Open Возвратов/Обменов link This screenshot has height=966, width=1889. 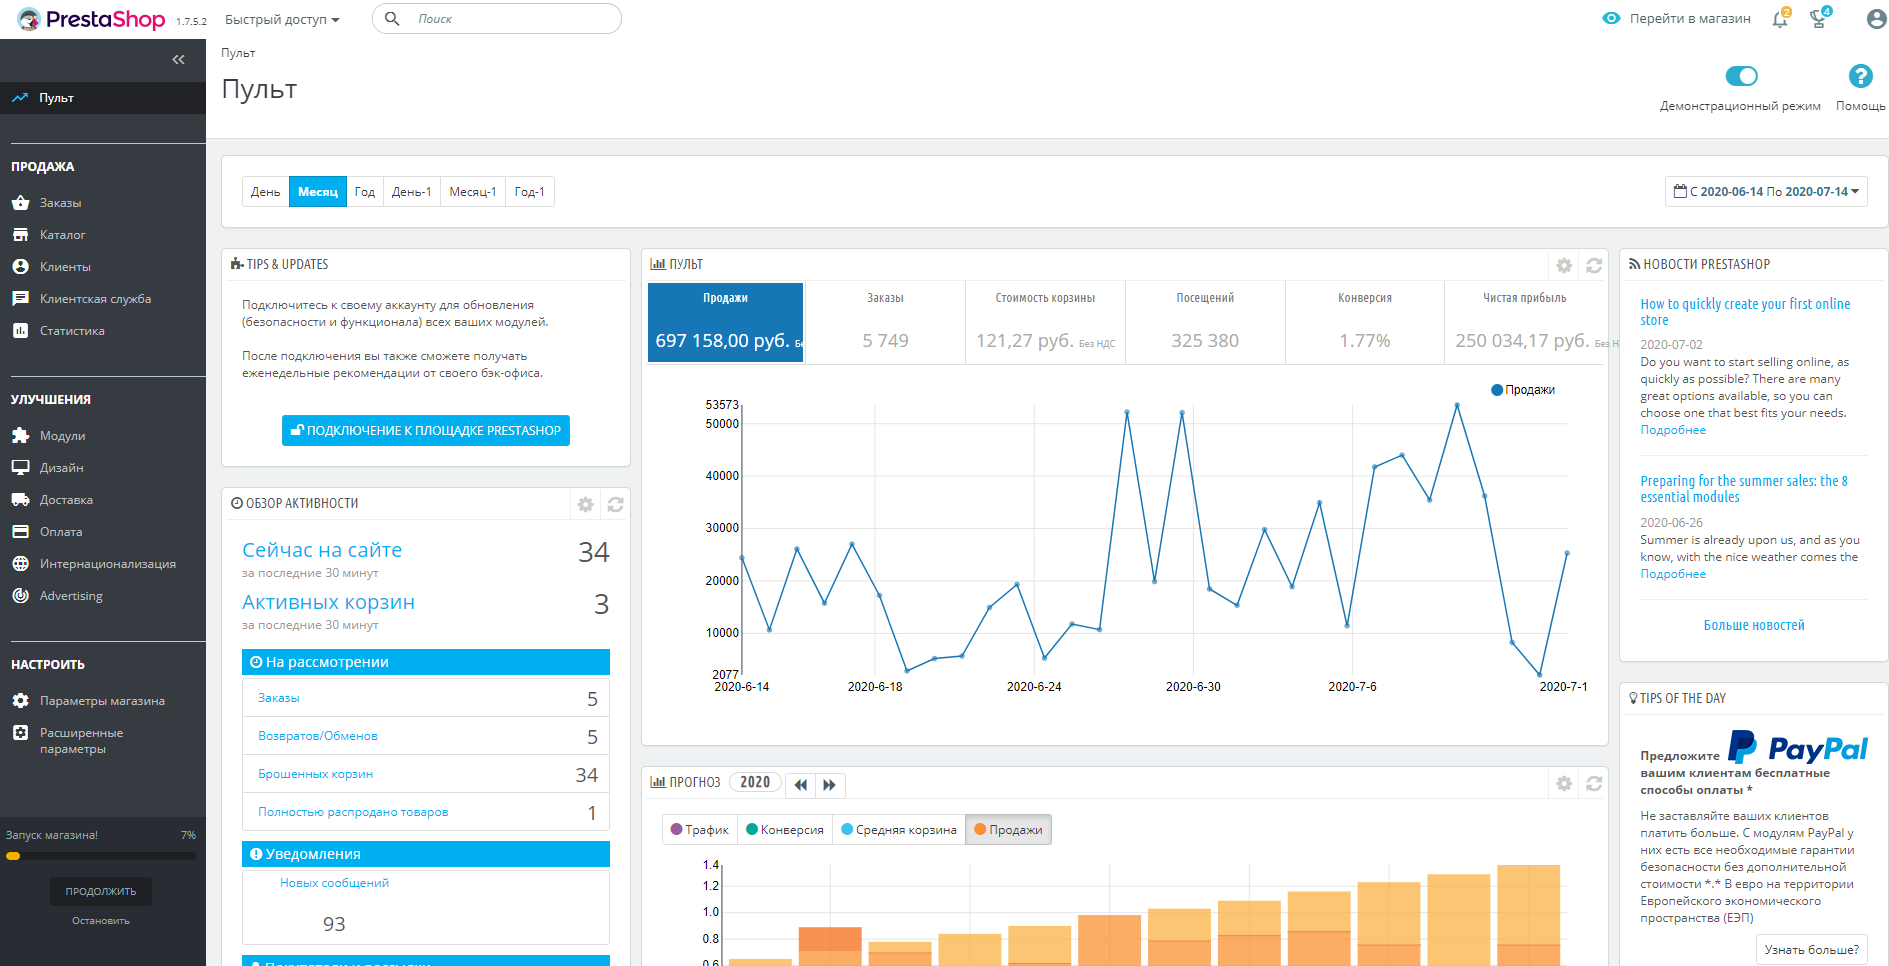tap(318, 736)
